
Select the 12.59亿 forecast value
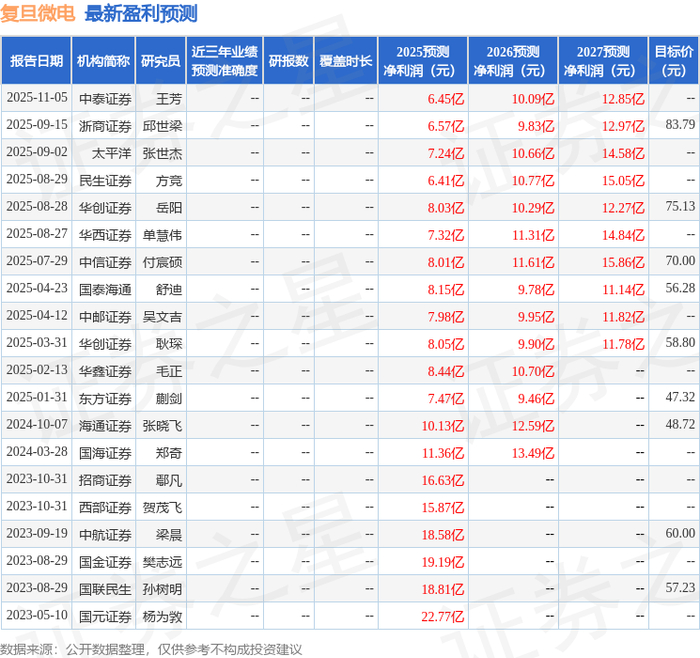coord(533,425)
